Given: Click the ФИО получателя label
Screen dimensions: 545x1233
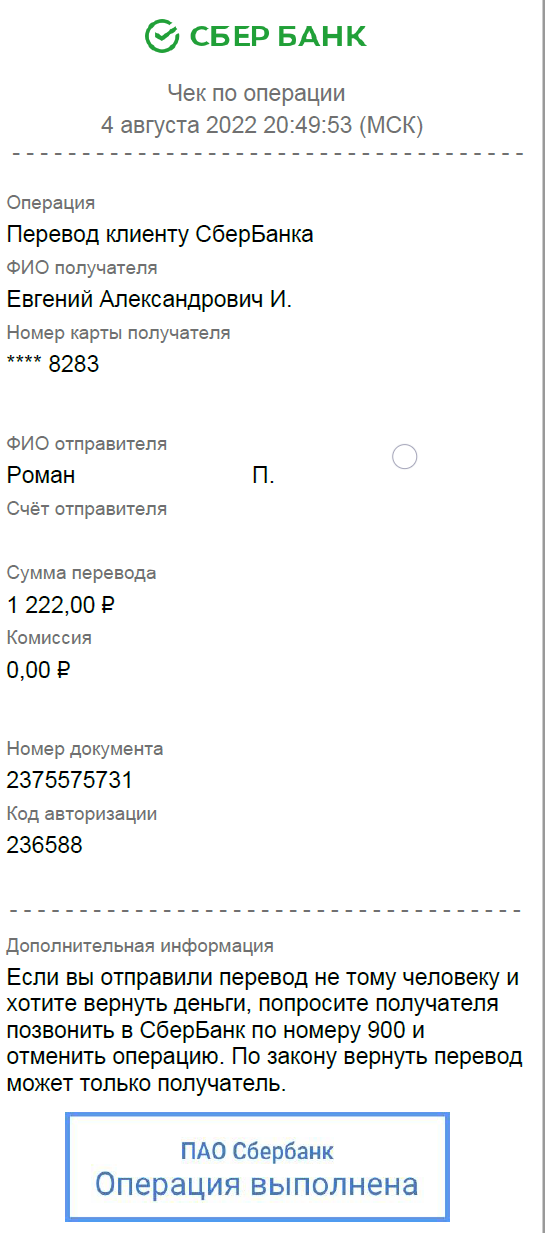Looking at the screenshot, I should (x=82, y=268).
